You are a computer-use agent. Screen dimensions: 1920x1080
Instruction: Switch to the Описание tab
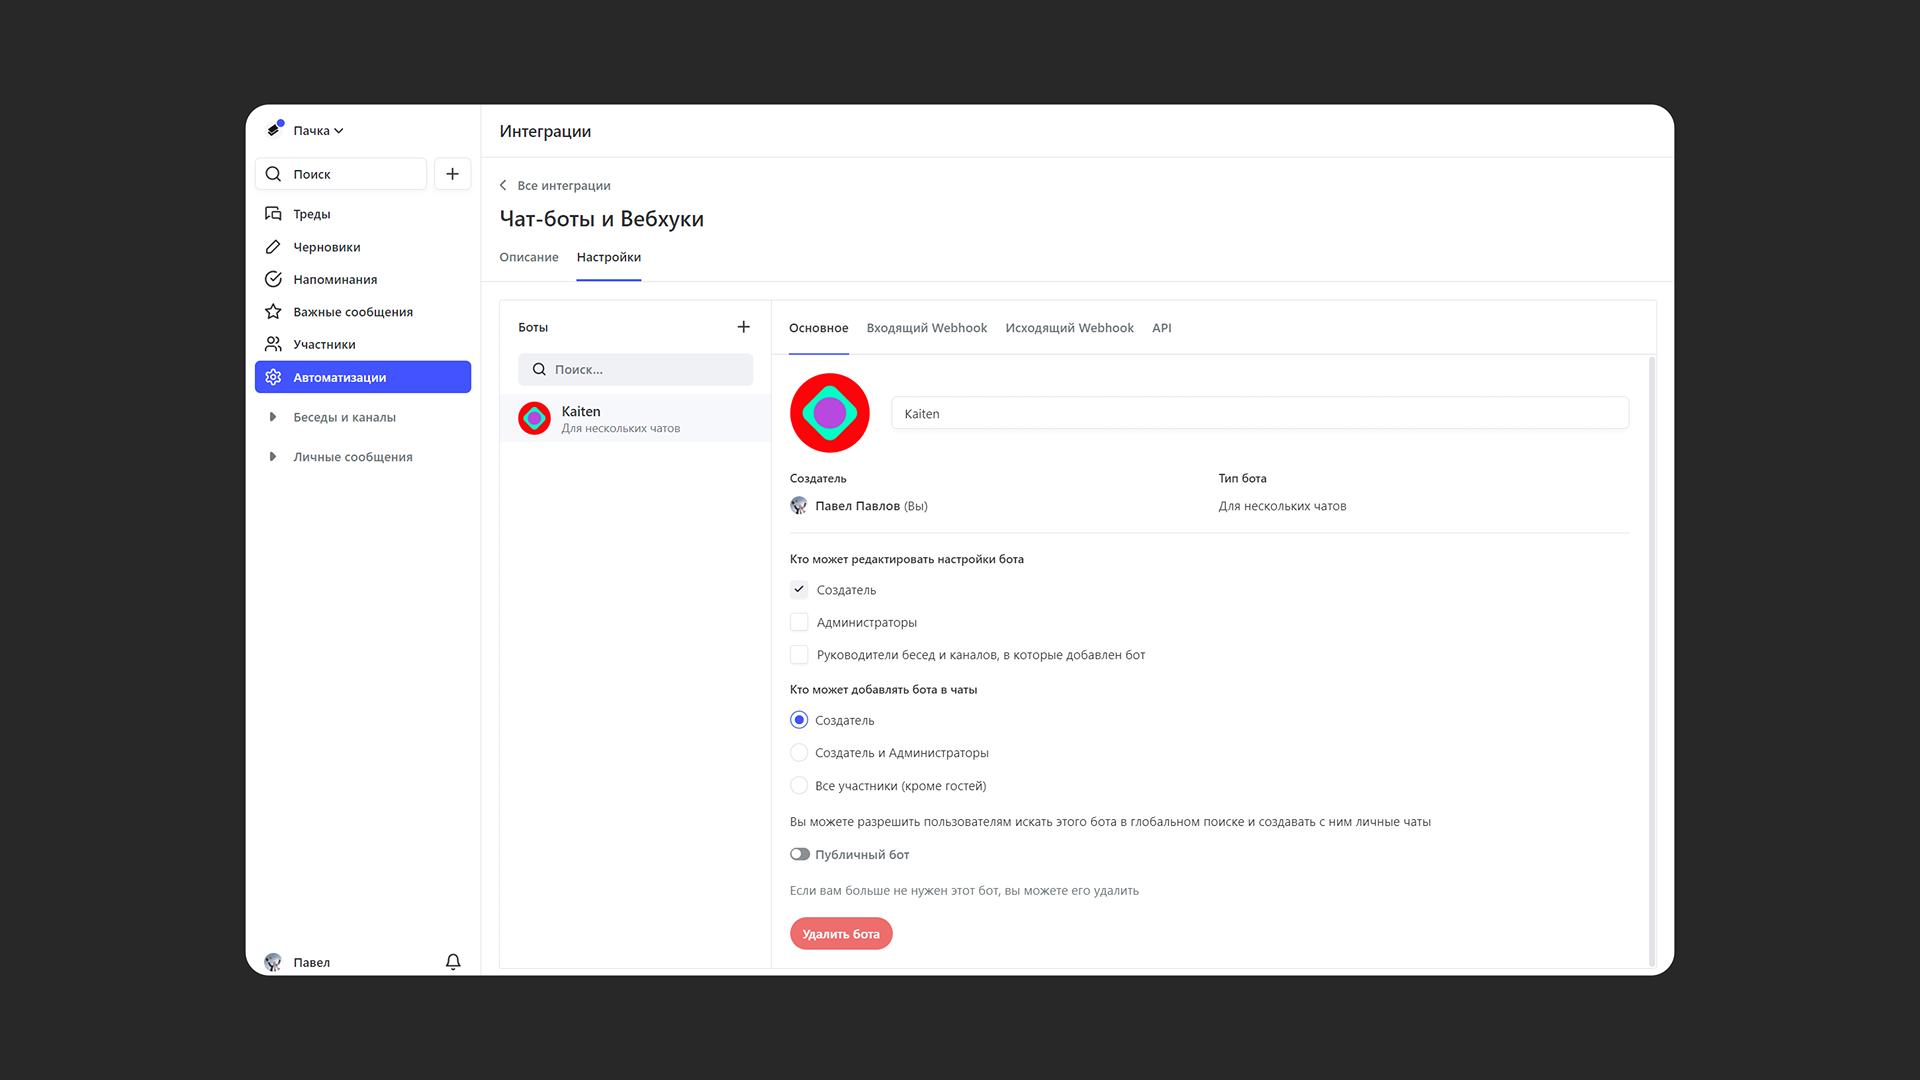coord(528,257)
